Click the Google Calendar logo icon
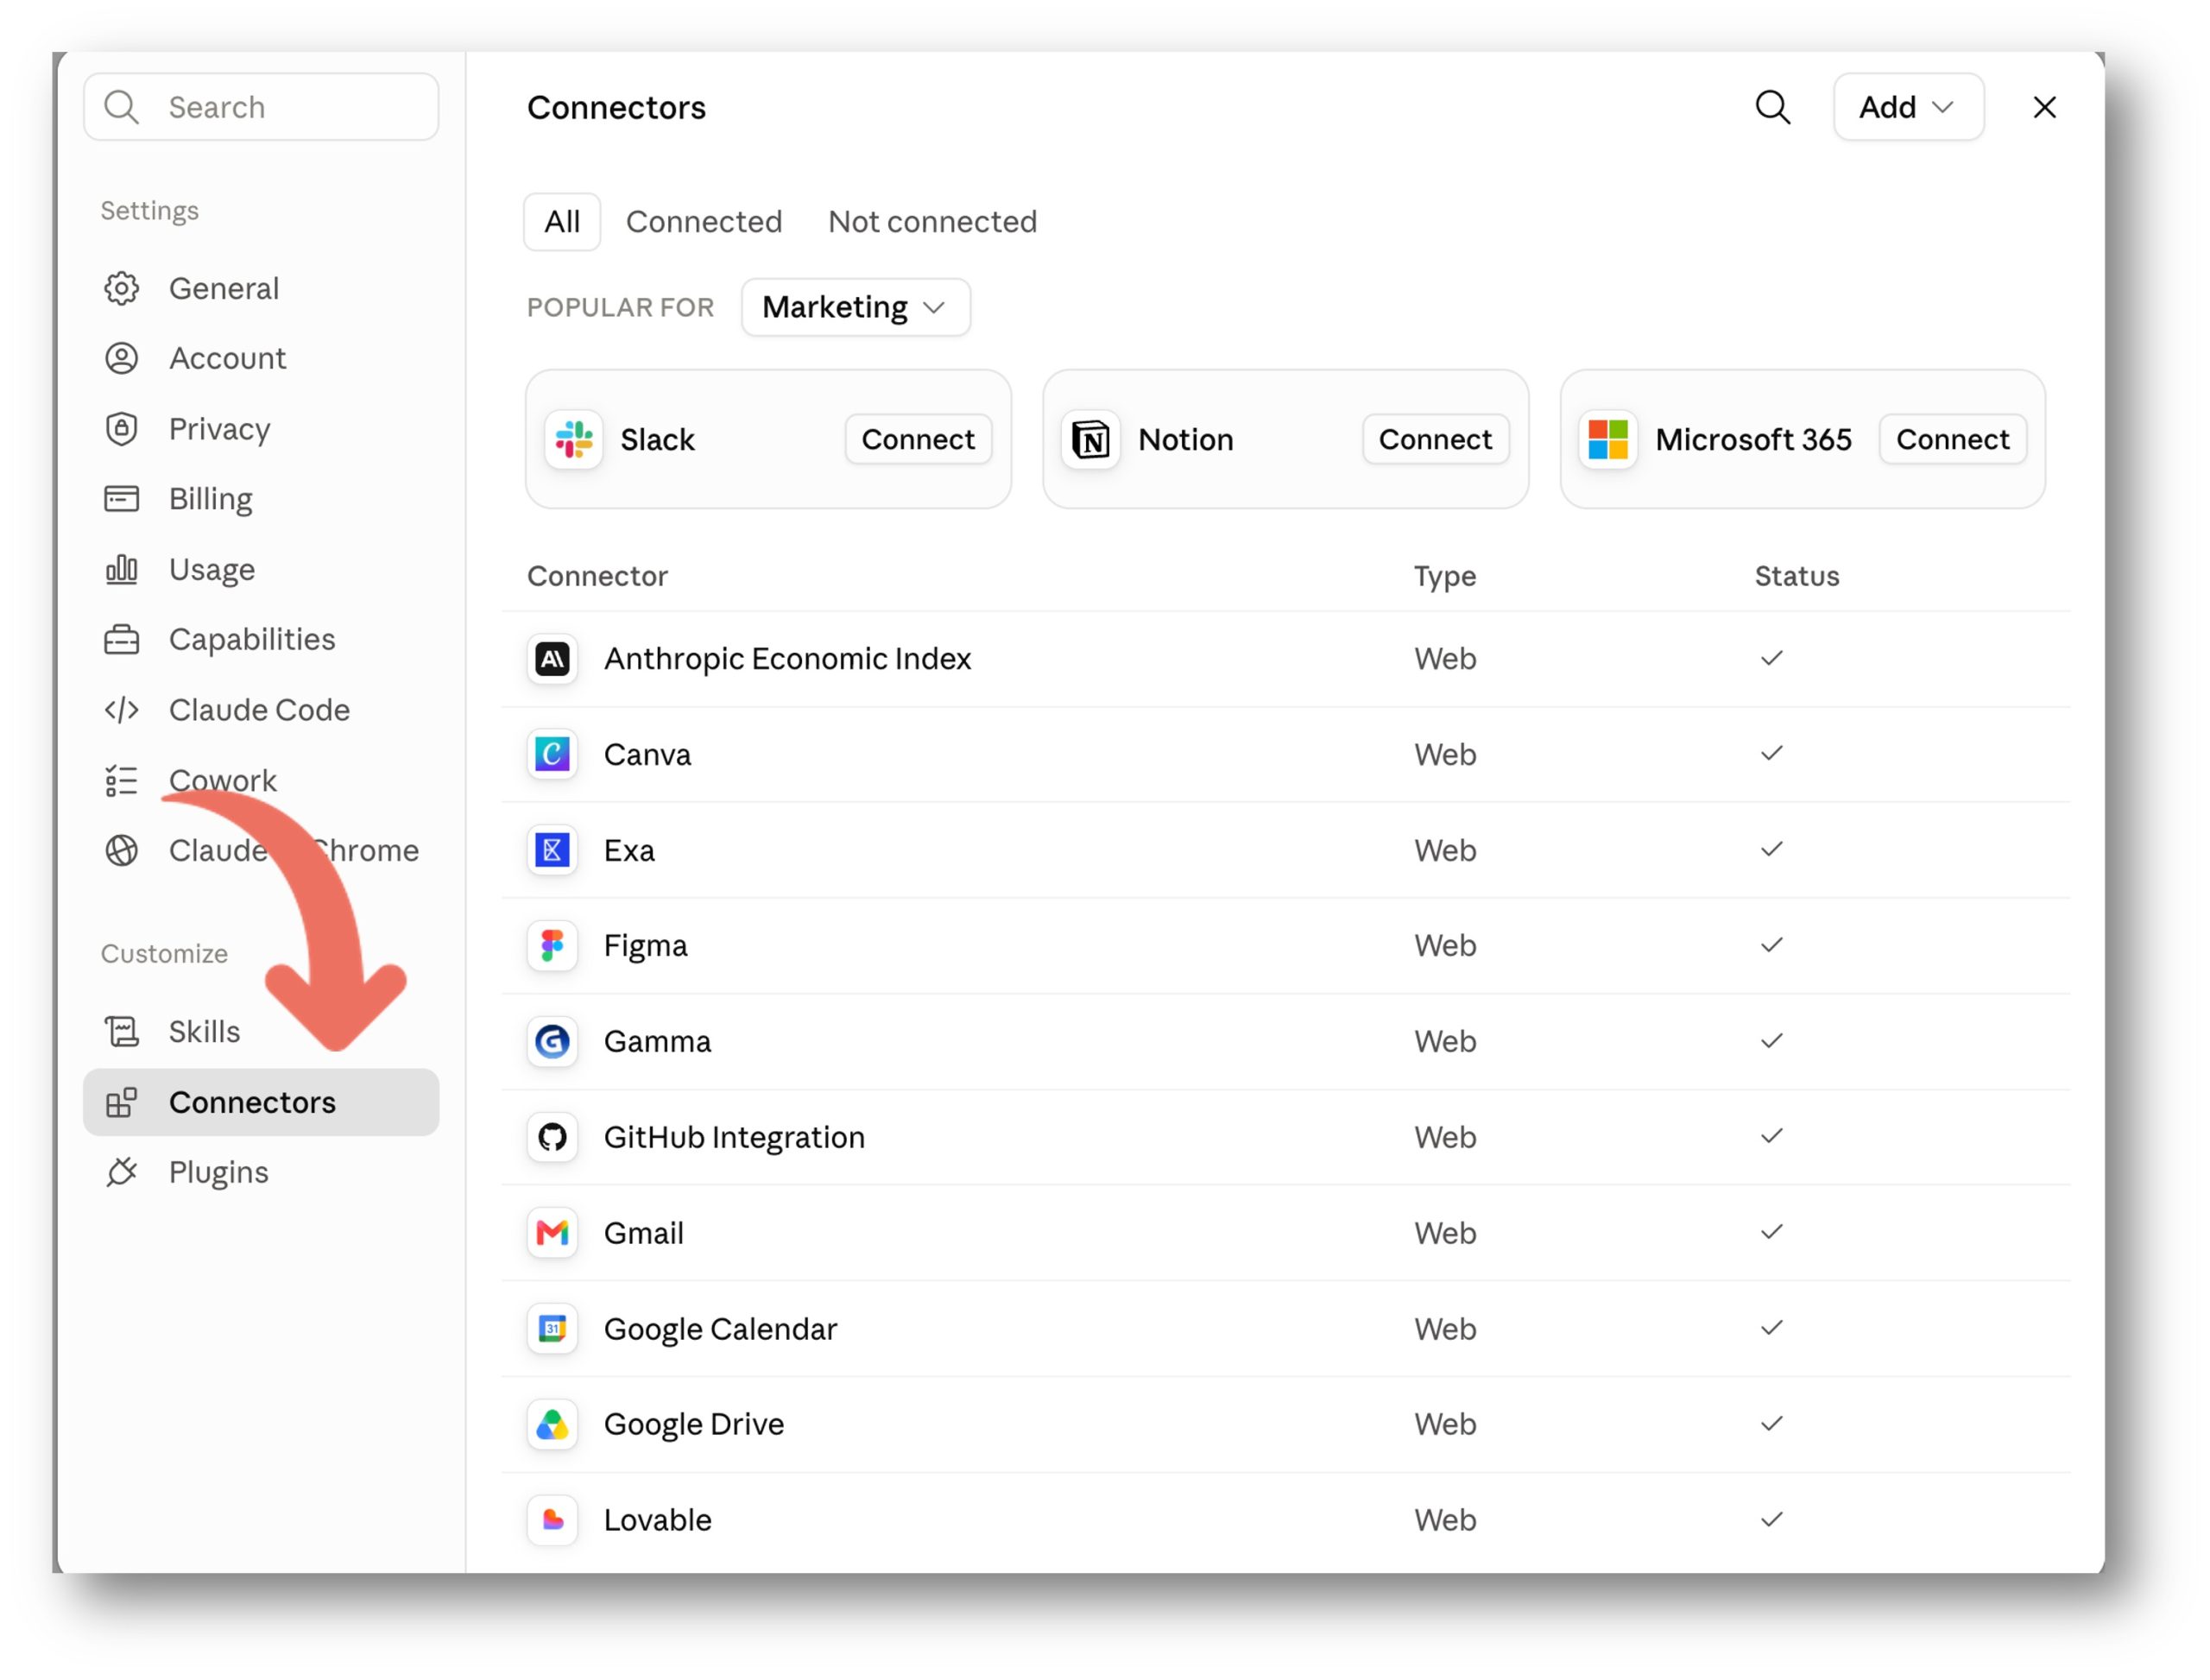Viewport: 2210px width, 1680px height. (x=552, y=1329)
